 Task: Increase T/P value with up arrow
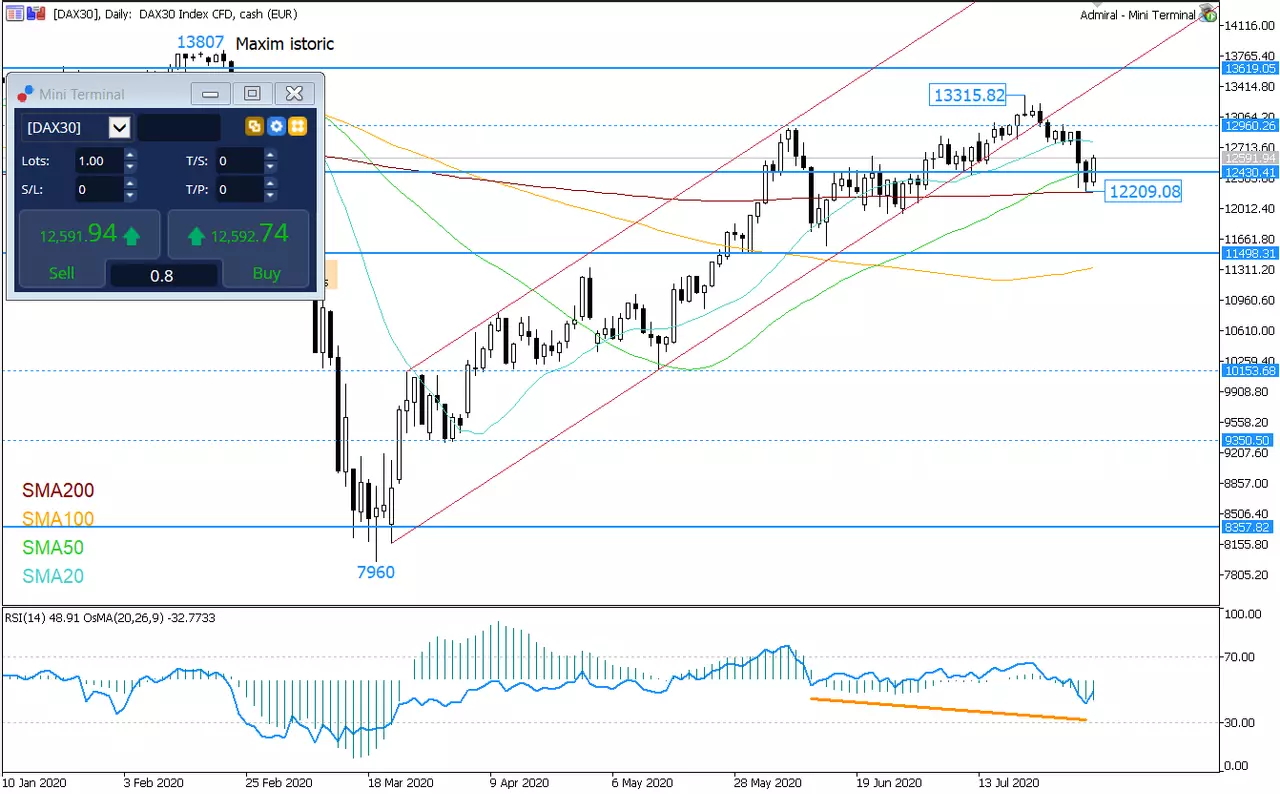coord(270,183)
